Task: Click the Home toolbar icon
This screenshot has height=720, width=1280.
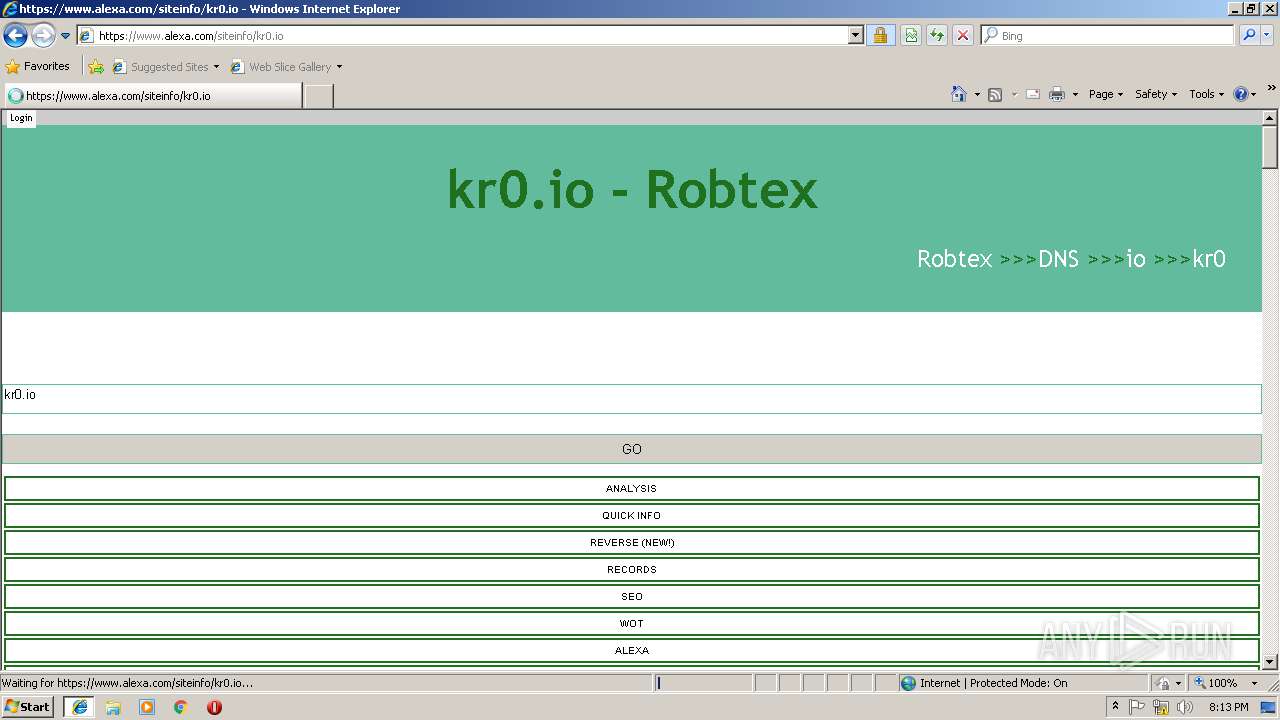Action: (x=959, y=94)
